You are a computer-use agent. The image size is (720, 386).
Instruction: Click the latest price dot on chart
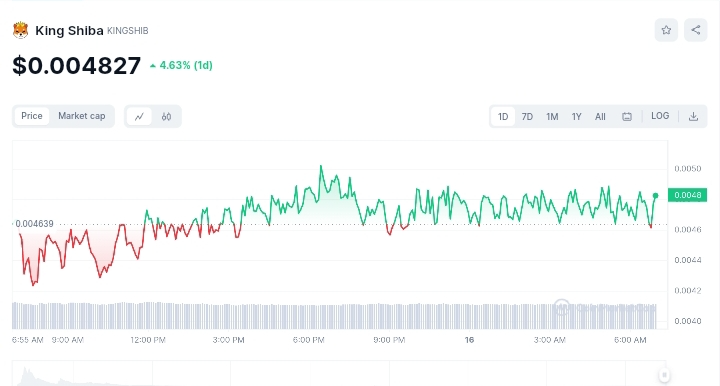(656, 196)
